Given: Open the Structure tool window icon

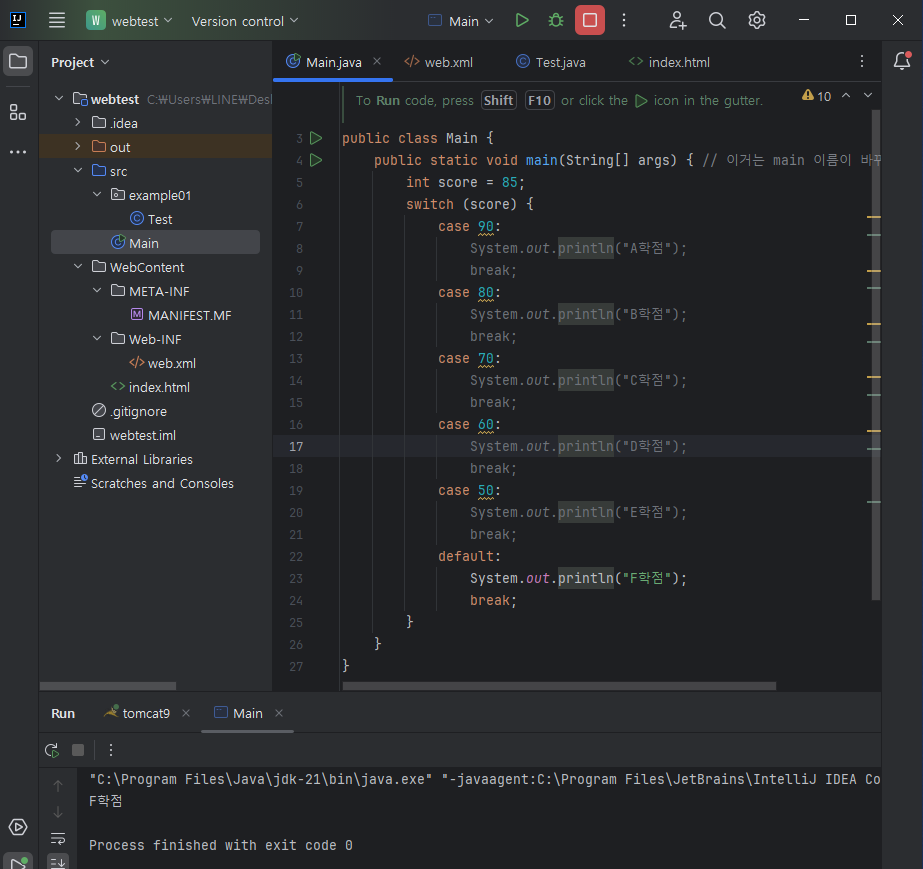Looking at the screenshot, I should click(x=18, y=112).
